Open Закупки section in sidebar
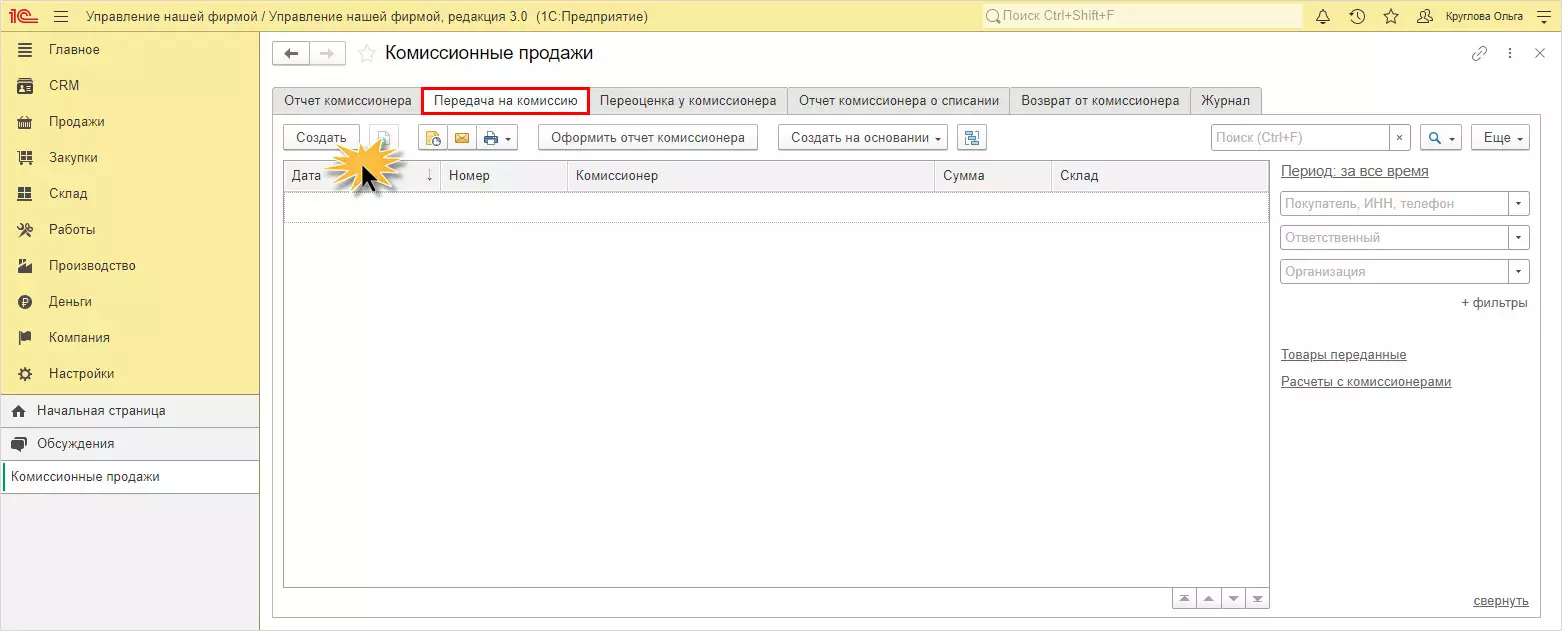The image size is (1562, 631). tap(130, 158)
